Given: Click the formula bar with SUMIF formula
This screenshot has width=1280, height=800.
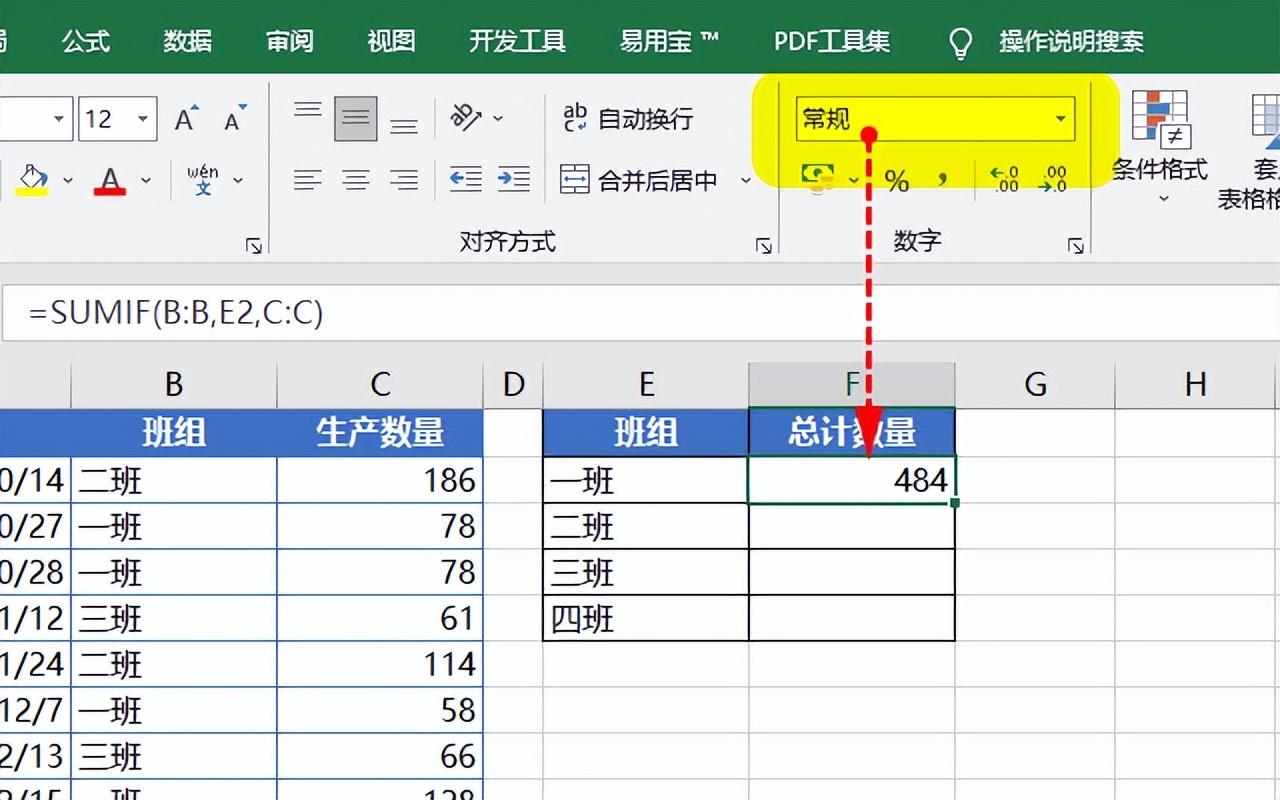Looking at the screenshot, I should tap(640, 314).
